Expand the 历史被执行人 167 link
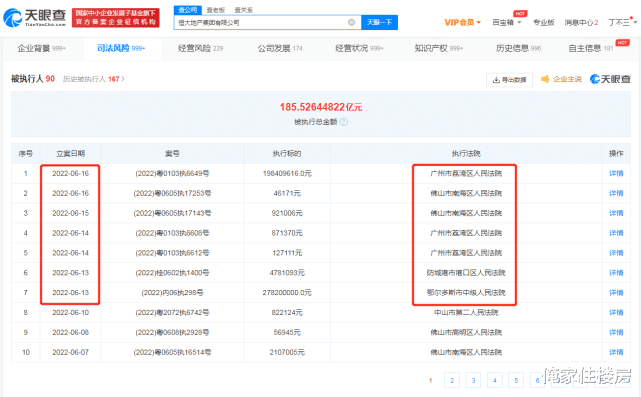Viewport: 641px width, 397px height. coord(94,79)
